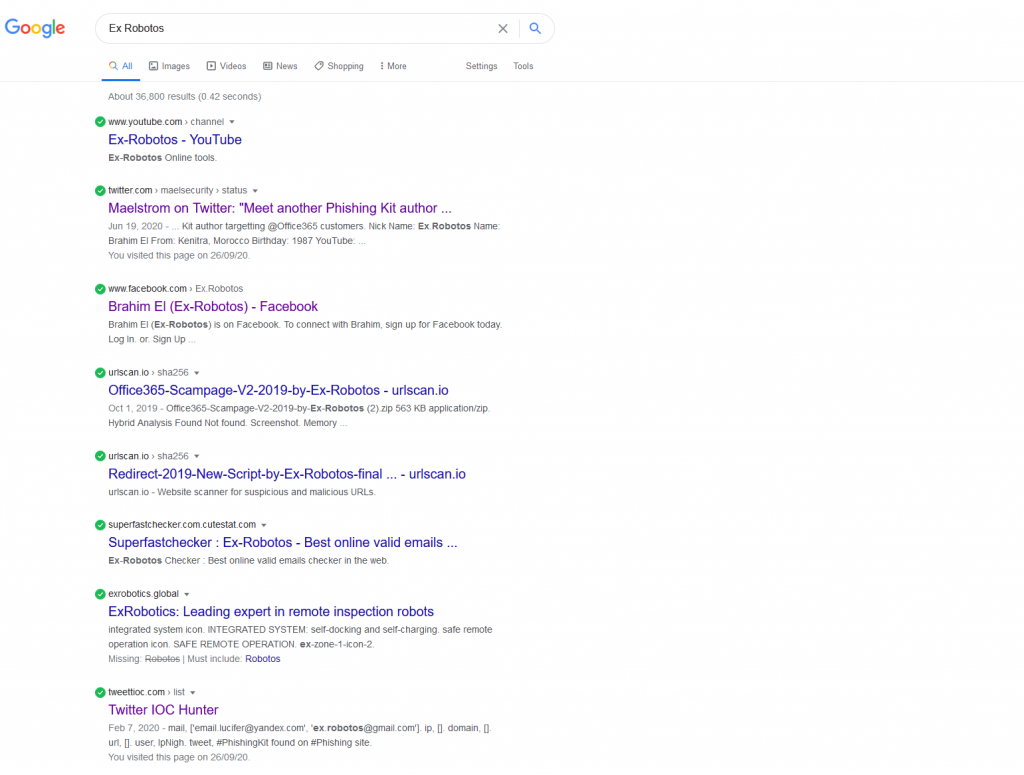Screen dimensions: 1024x775
Task: Click the www.youtube.com › channel URL
Action: (x=166, y=122)
